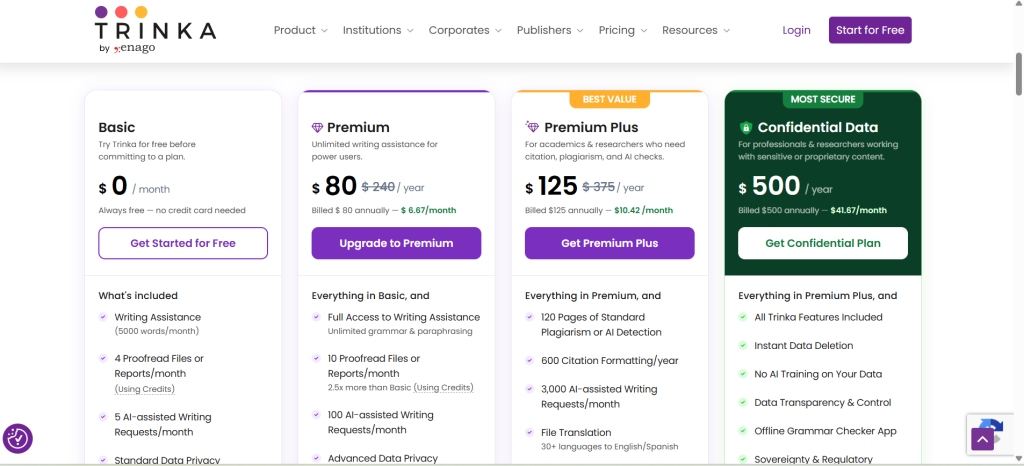Screen dimensions: 1024x466
Task: Click checkmark beside 120 Pages of Standard Plagiarism
Action: point(530,317)
